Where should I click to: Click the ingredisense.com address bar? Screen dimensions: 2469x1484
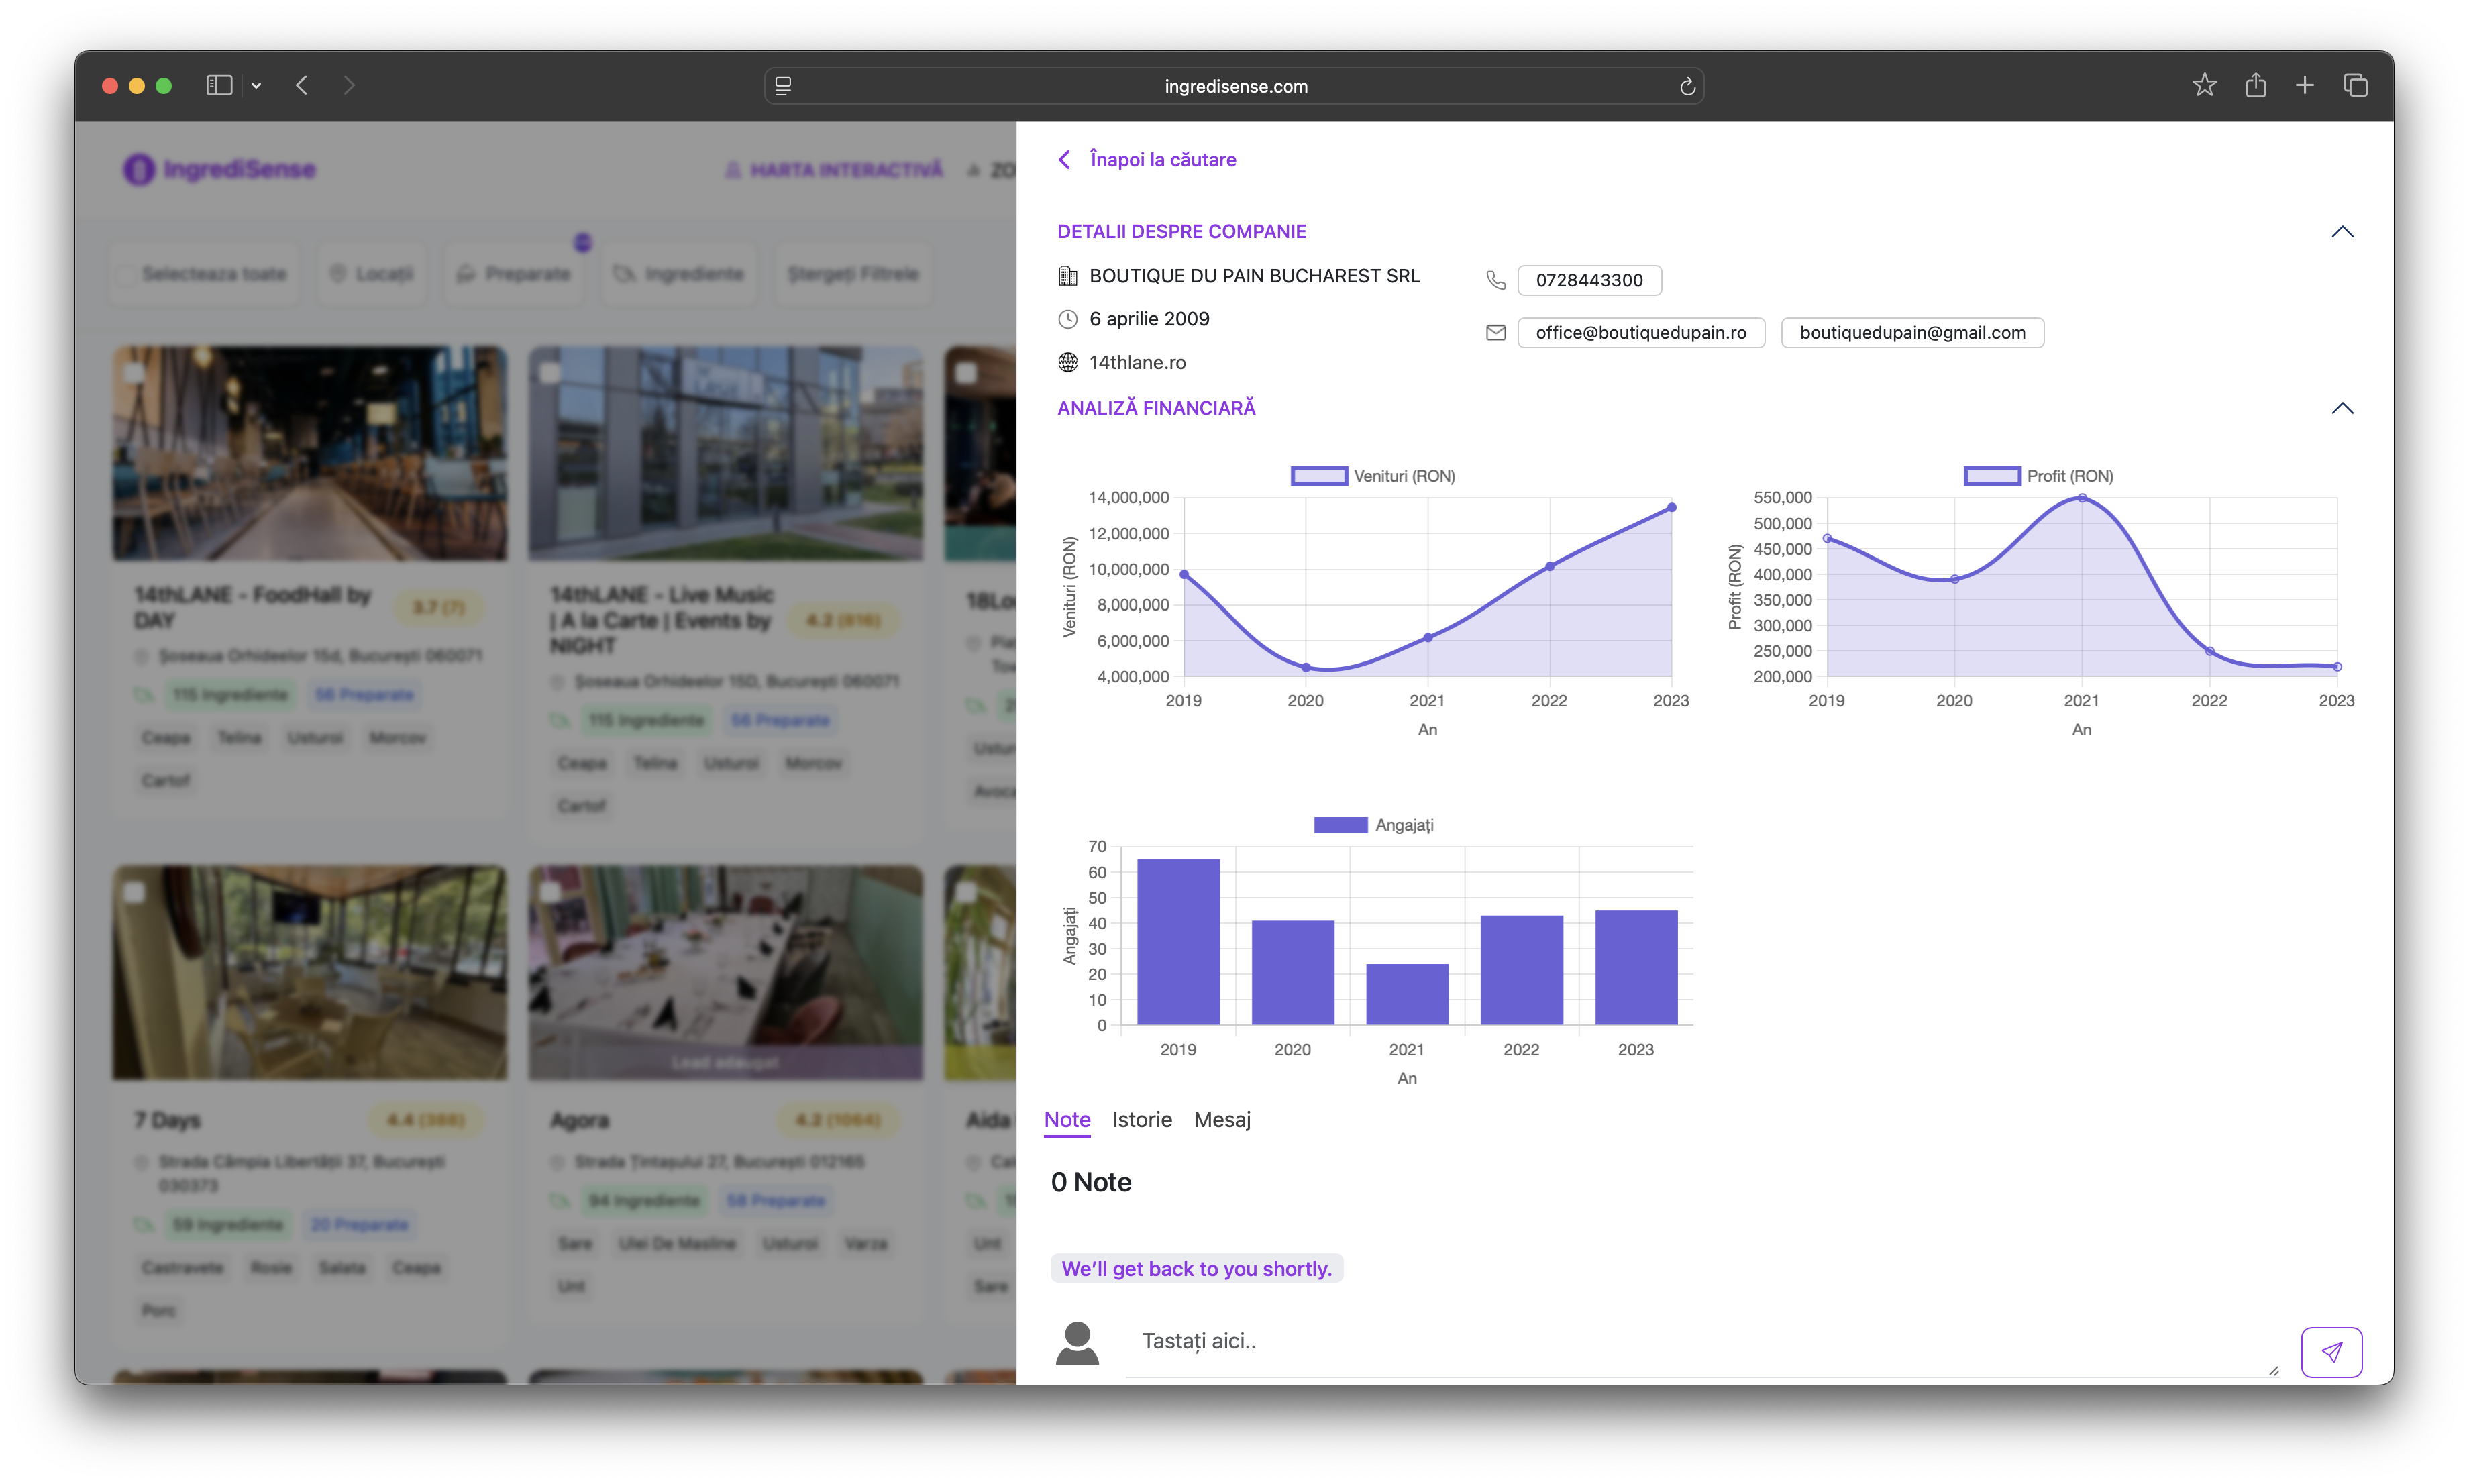pos(1234,86)
